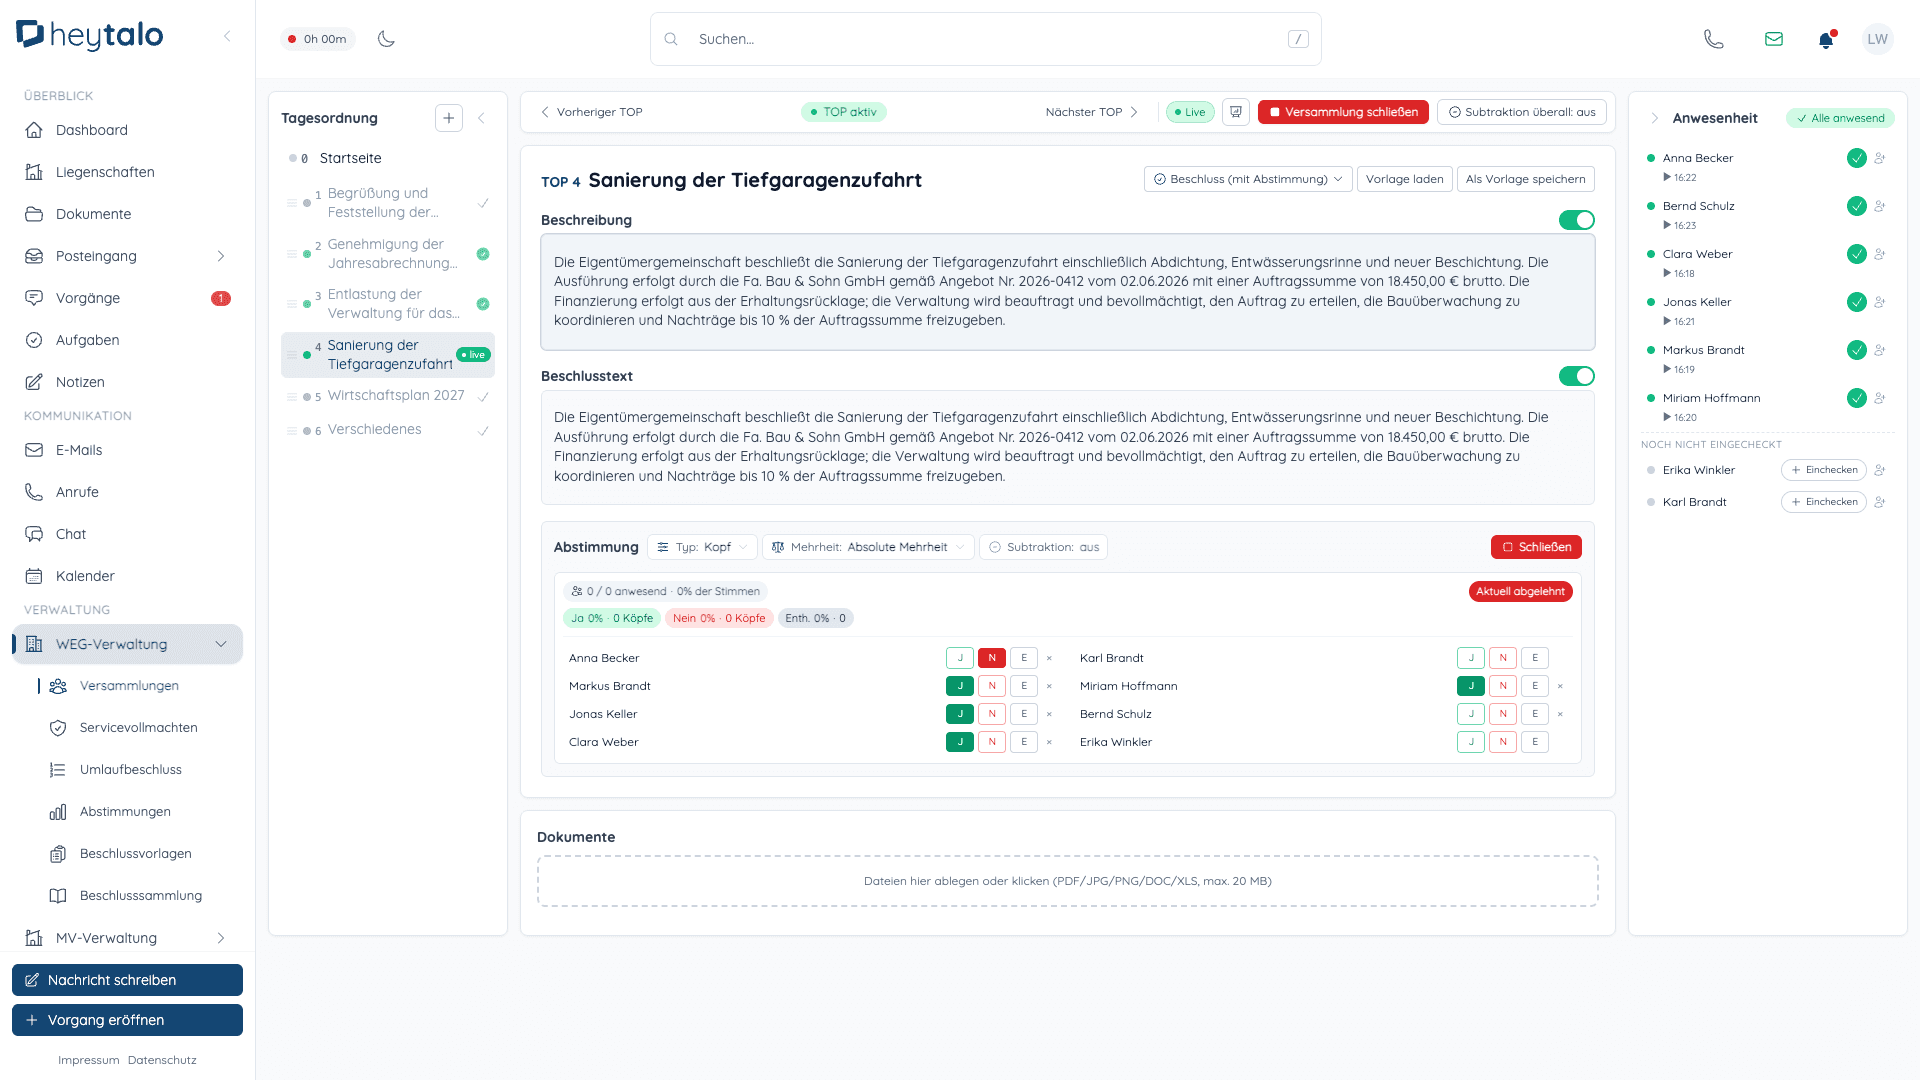Toggle Subtraktion überall: aus

[1521, 112]
